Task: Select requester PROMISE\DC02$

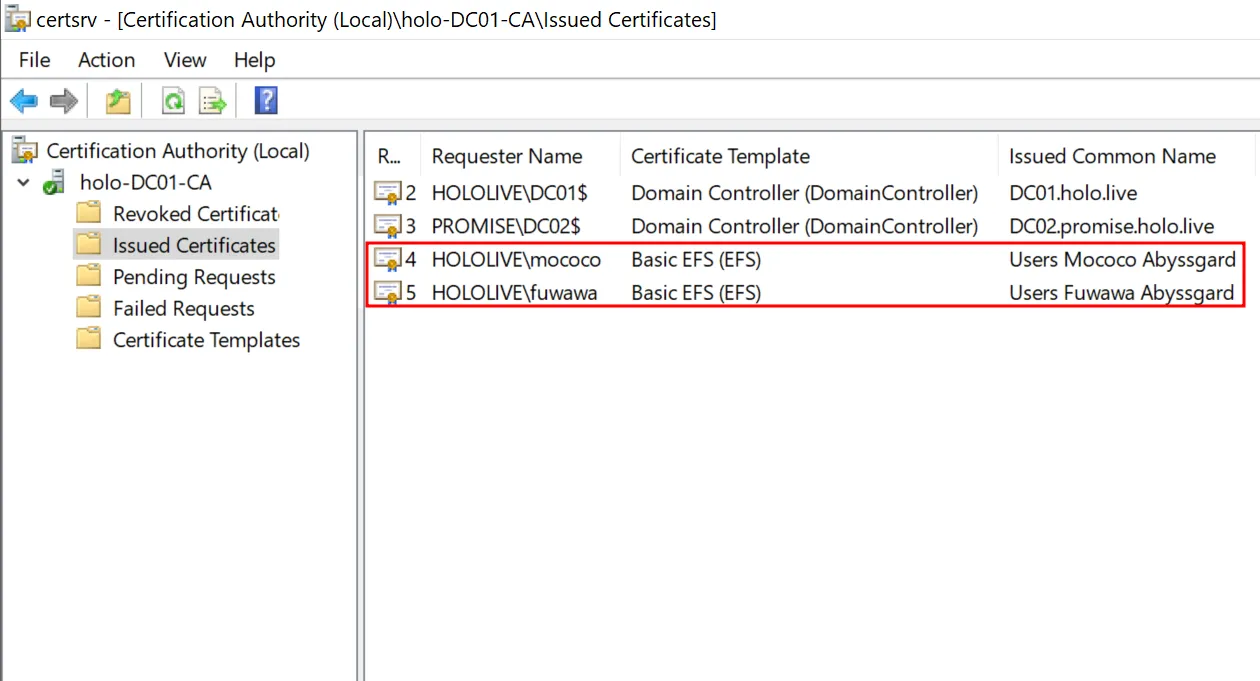Action: pyautogui.click(x=506, y=226)
